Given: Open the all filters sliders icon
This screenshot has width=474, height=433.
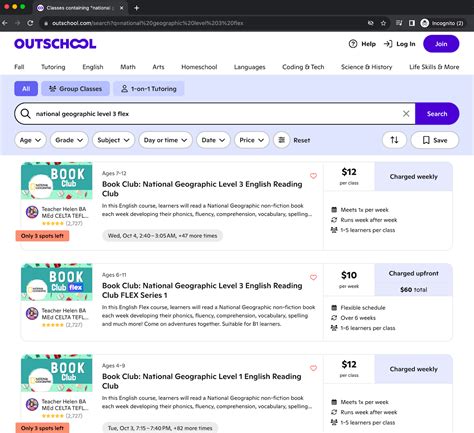Looking at the screenshot, I should (282, 140).
